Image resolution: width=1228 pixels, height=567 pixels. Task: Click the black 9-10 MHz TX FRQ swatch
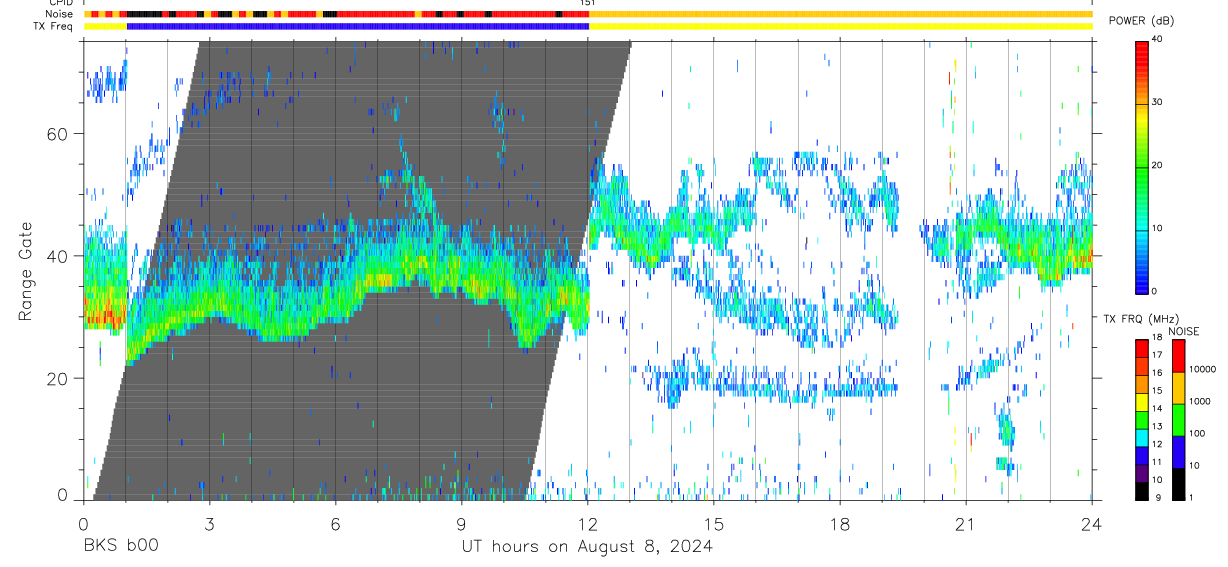tap(1142, 489)
